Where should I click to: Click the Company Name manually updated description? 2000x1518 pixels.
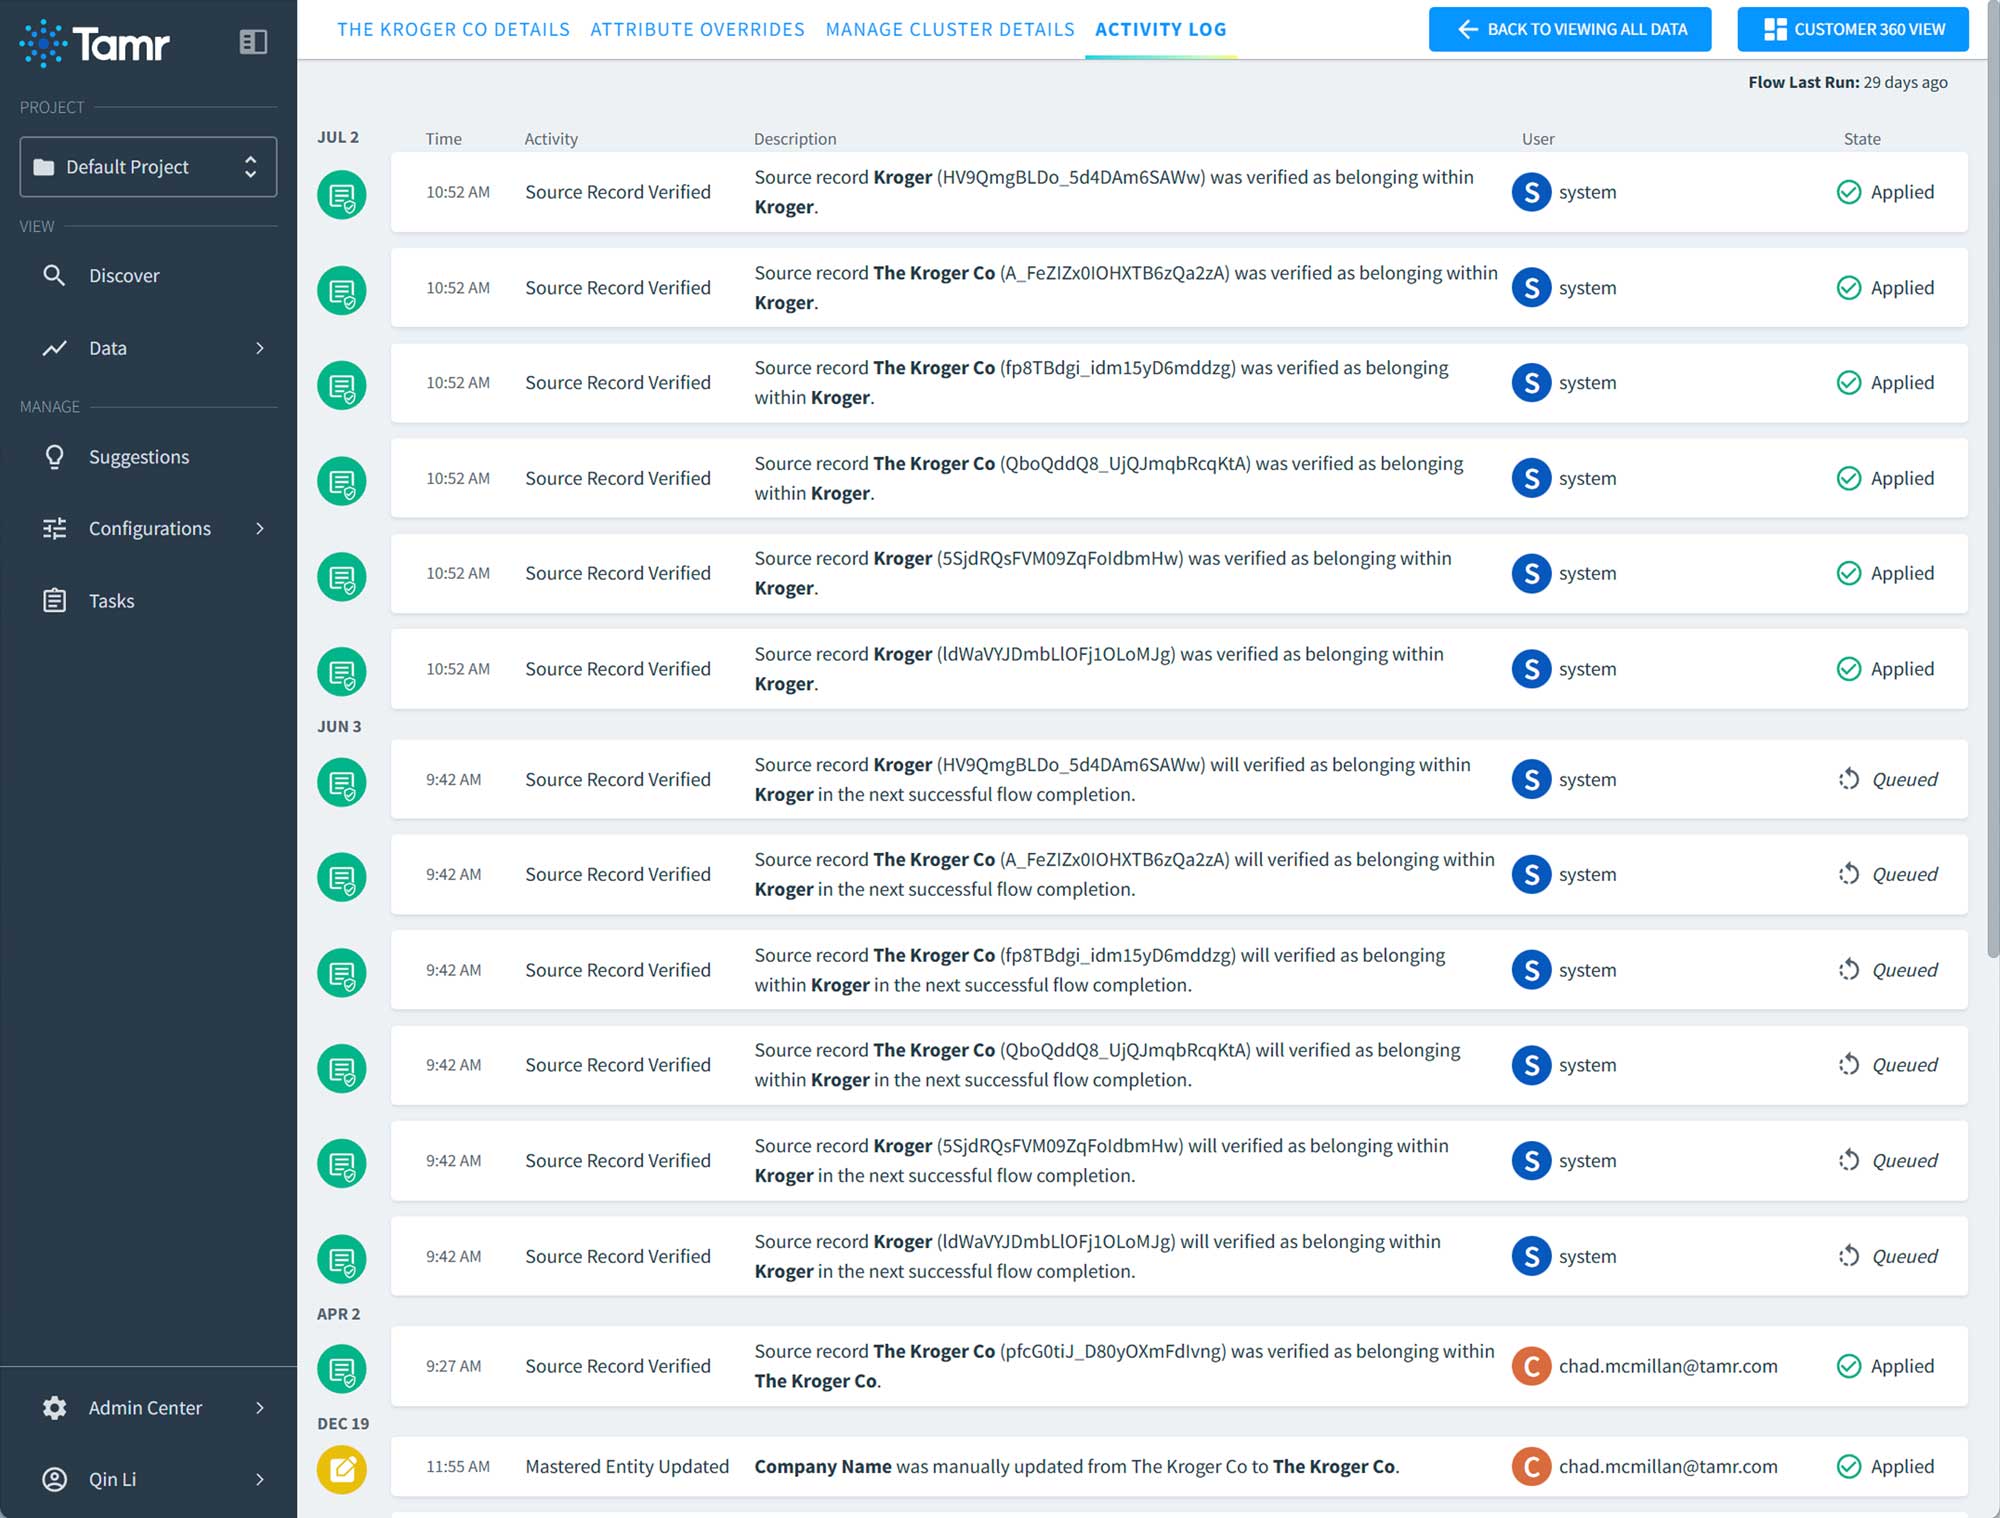(x=1077, y=1467)
